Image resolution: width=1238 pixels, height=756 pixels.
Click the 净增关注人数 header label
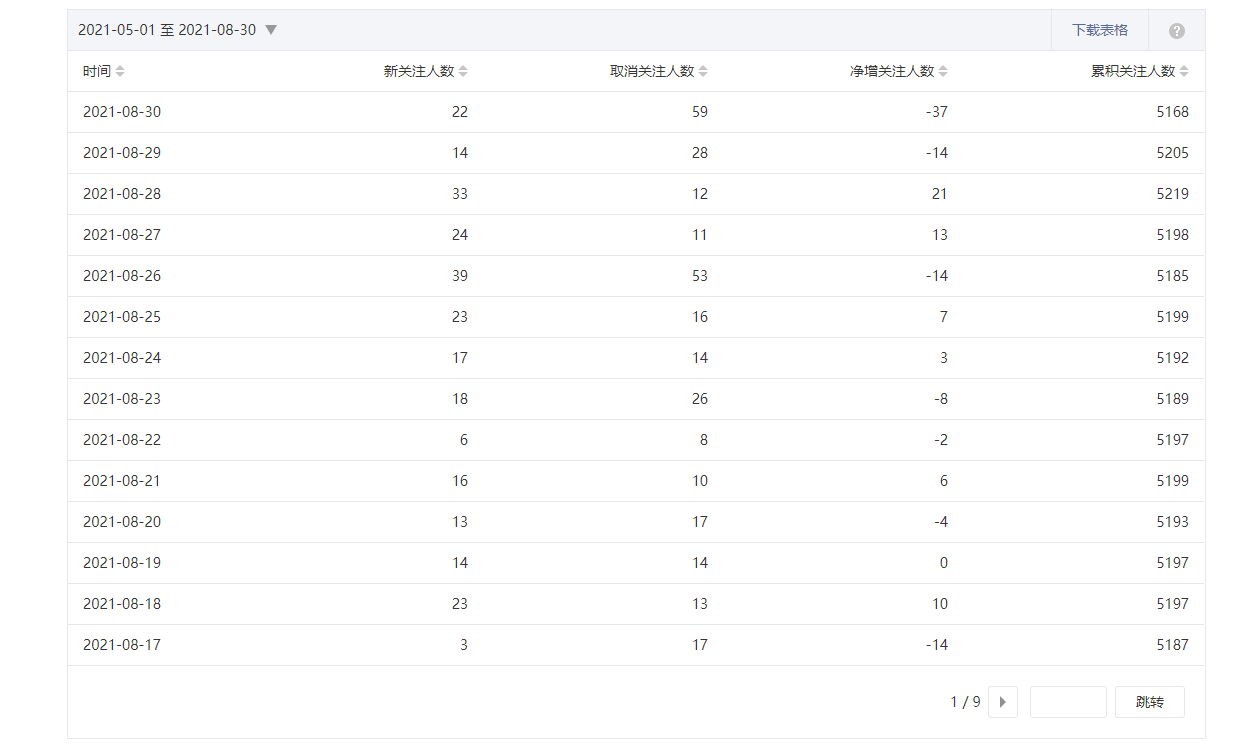[x=892, y=72]
